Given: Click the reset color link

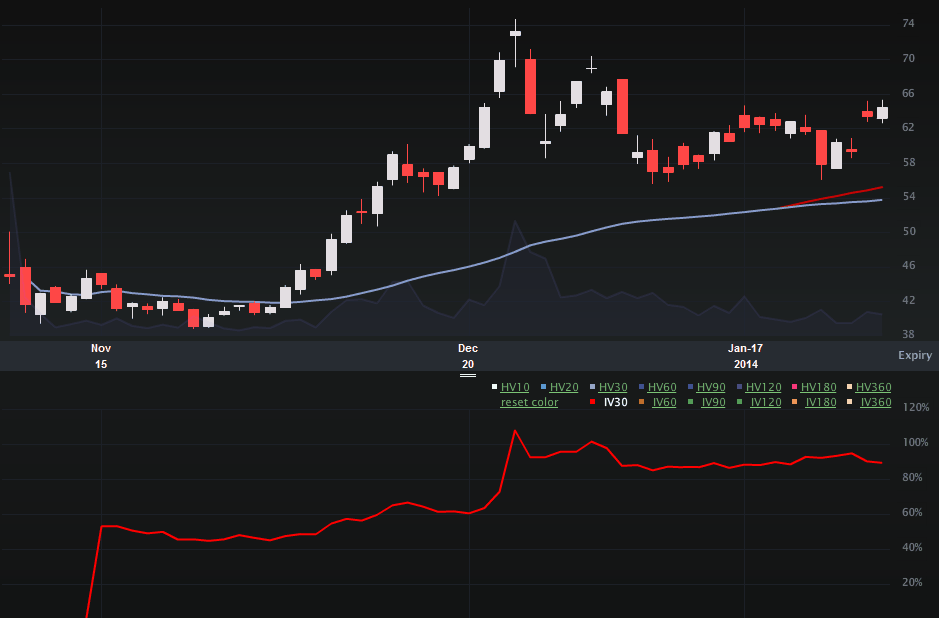Looking at the screenshot, I should (530, 402).
